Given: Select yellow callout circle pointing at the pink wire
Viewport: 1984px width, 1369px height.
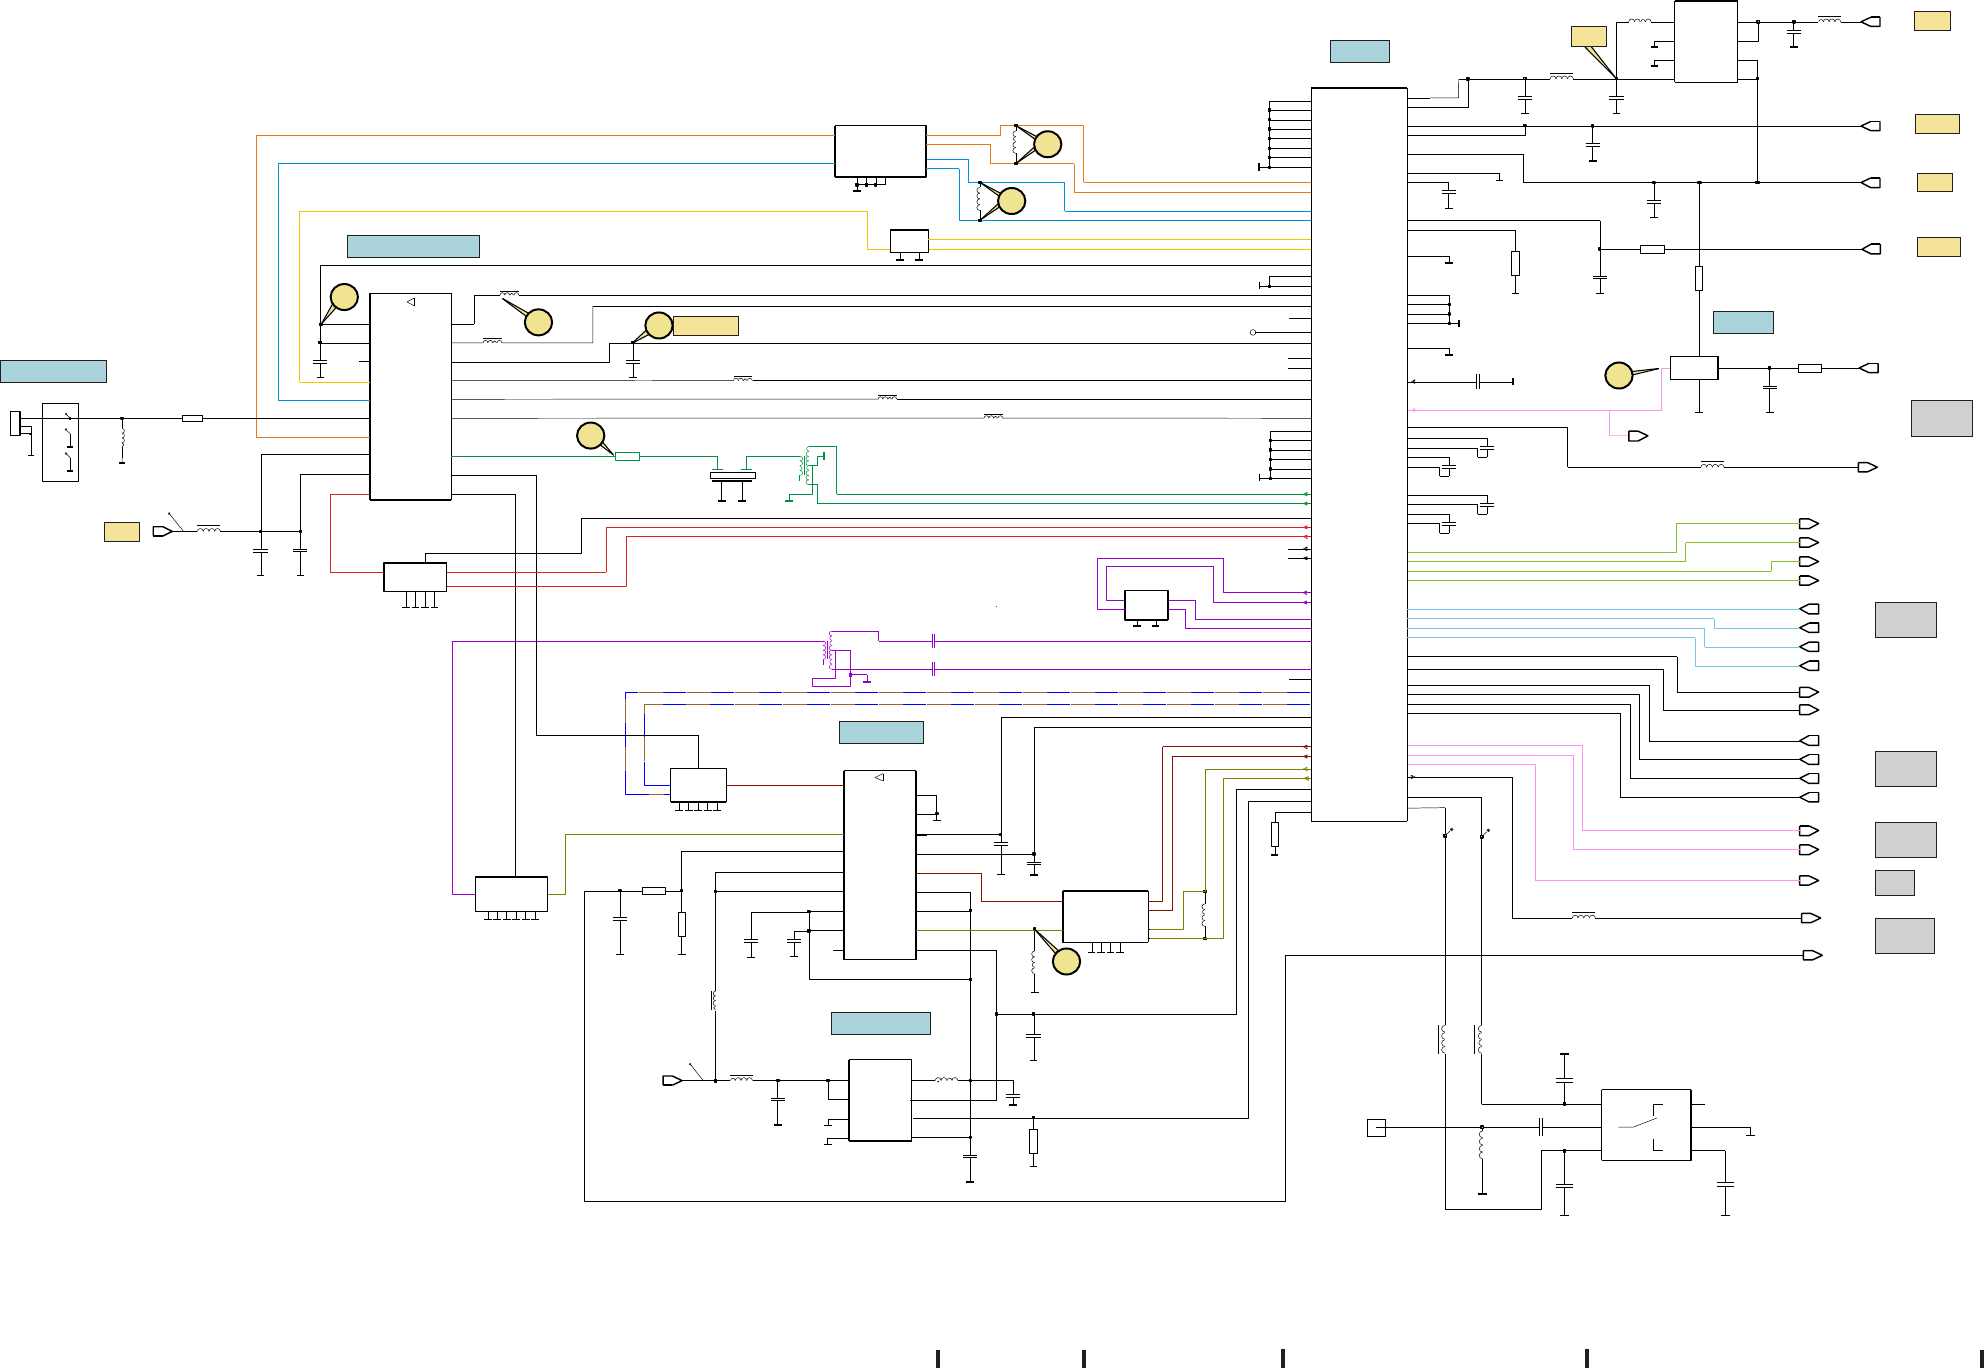Looking at the screenshot, I should [1619, 376].
